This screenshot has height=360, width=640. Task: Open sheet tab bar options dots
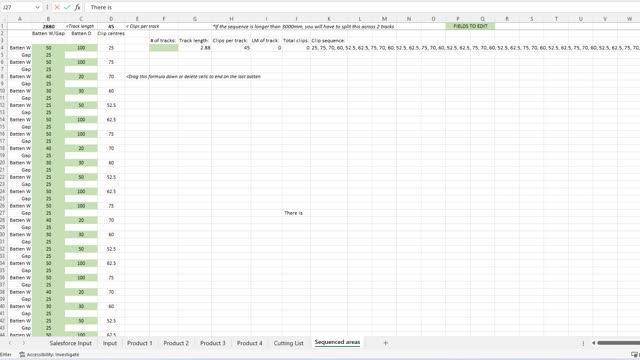(x=583, y=343)
